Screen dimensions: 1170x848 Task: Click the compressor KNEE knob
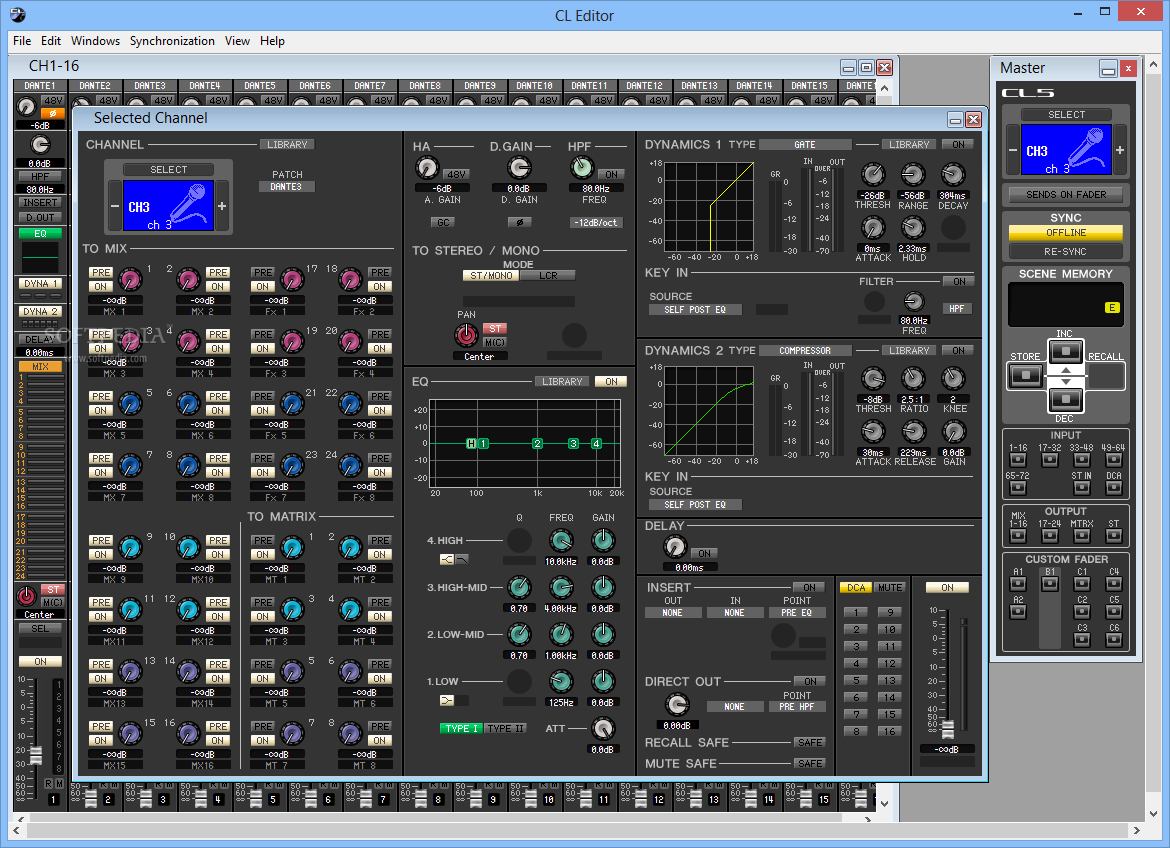(x=953, y=378)
